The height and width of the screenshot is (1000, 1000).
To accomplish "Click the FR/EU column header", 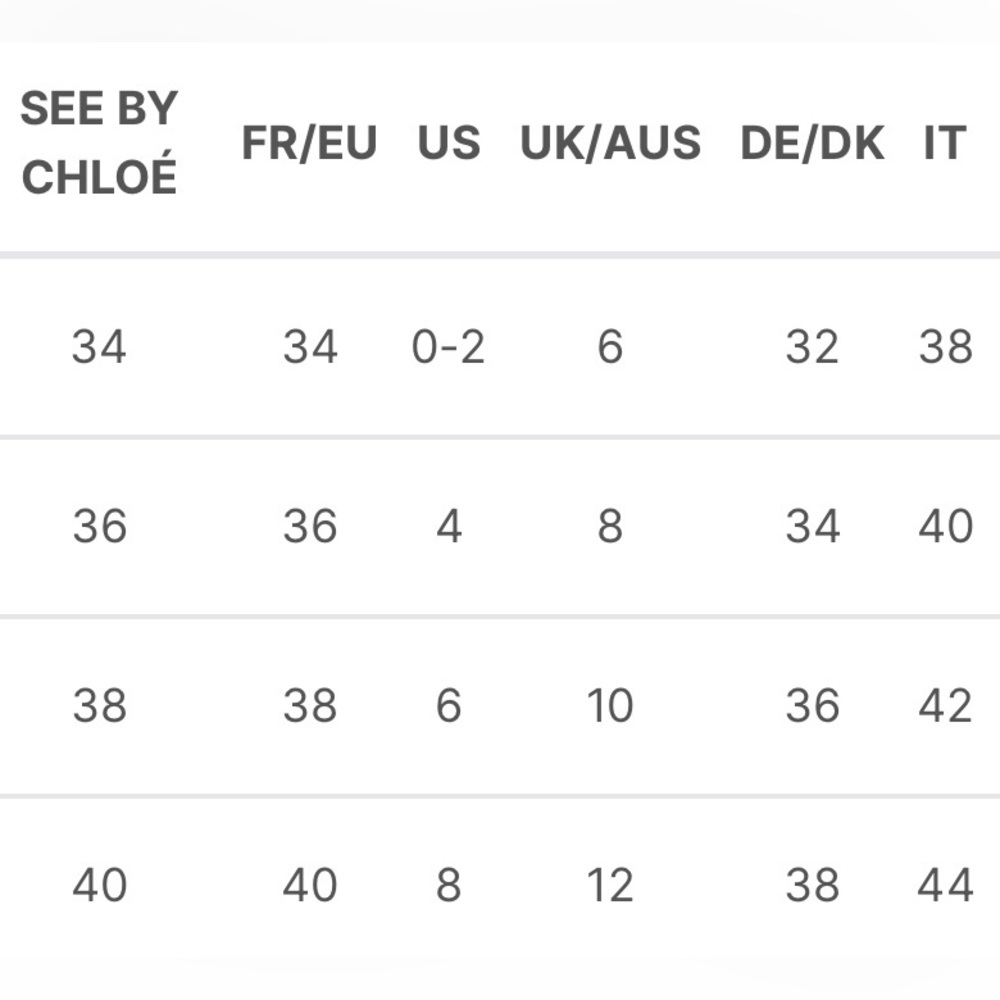I will click(310, 143).
